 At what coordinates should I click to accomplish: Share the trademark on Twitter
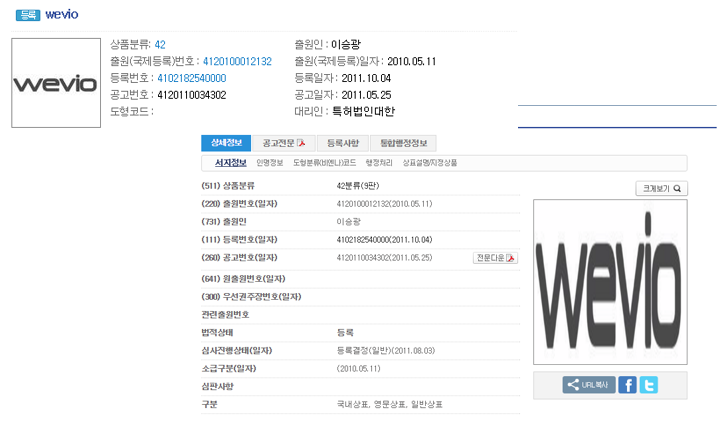coord(649,385)
